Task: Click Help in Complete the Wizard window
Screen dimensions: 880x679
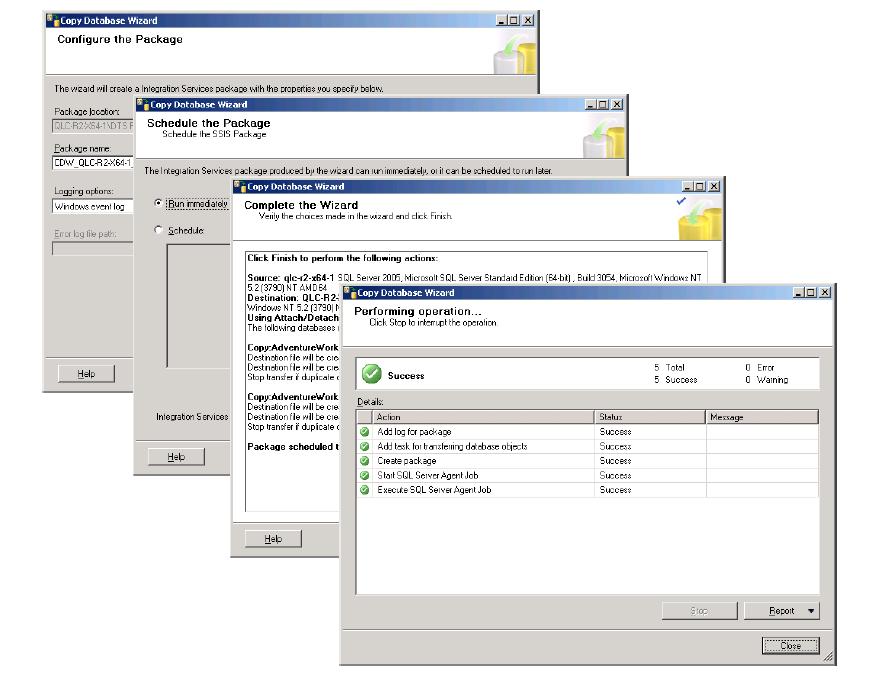Action: coord(272,539)
